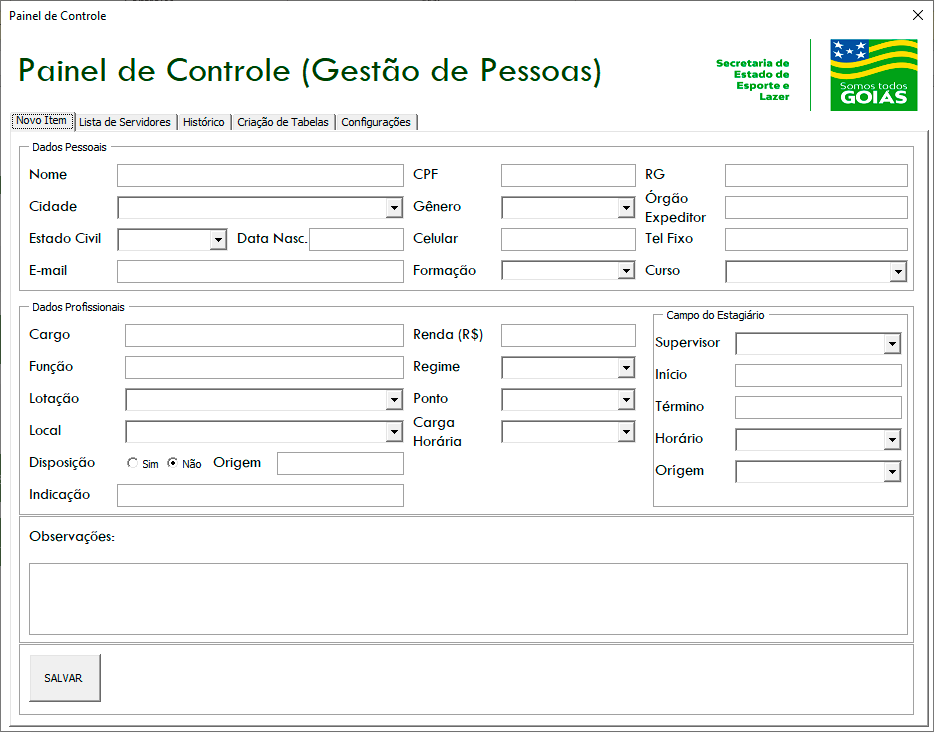
Task: Open the Configurações tab
Action: pos(376,122)
